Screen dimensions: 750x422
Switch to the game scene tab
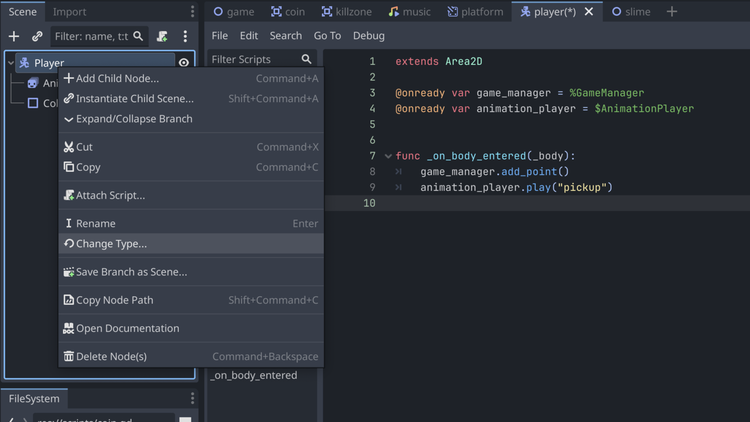233,11
